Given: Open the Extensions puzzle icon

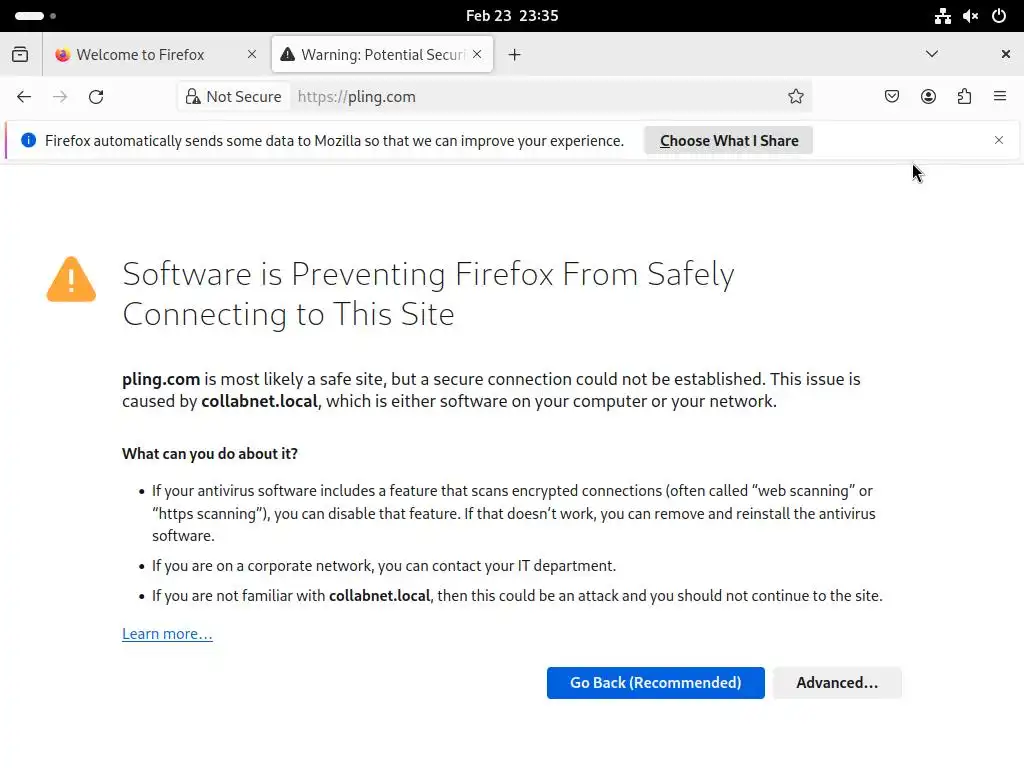Looking at the screenshot, I should click(x=964, y=97).
